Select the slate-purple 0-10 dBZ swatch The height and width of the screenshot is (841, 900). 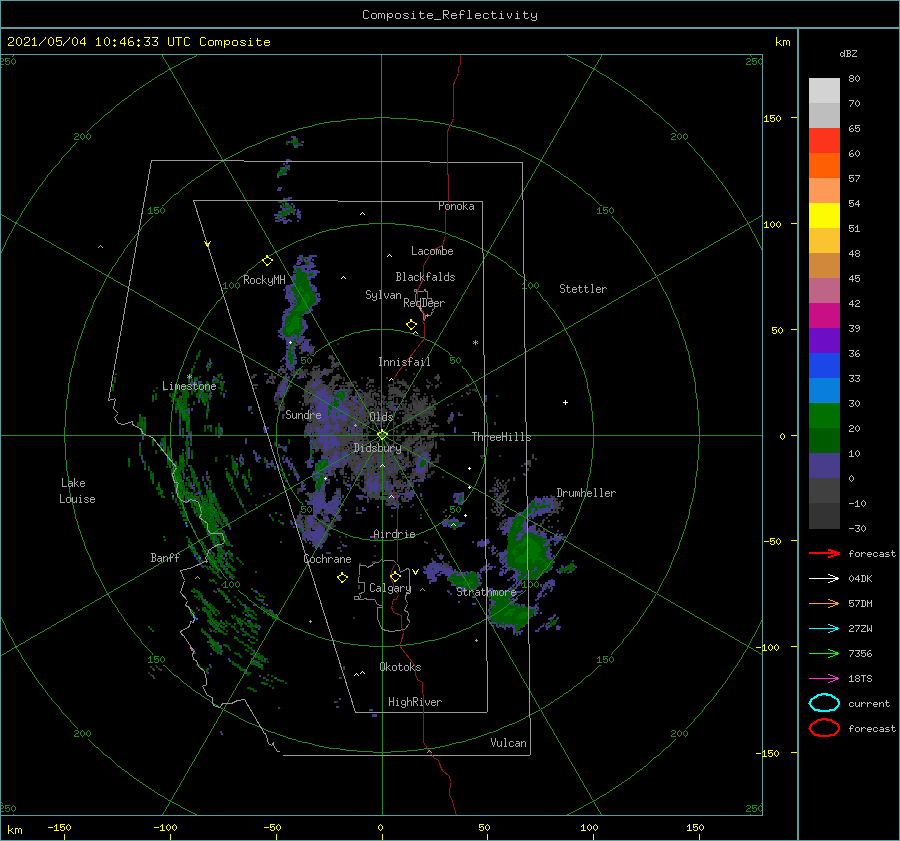[824, 466]
